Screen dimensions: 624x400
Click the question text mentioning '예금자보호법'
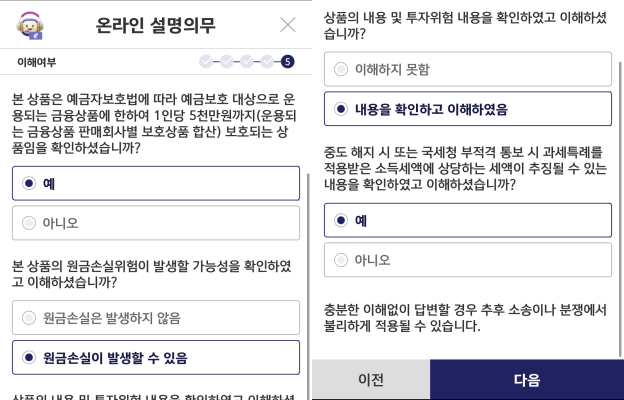pos(154,124)
